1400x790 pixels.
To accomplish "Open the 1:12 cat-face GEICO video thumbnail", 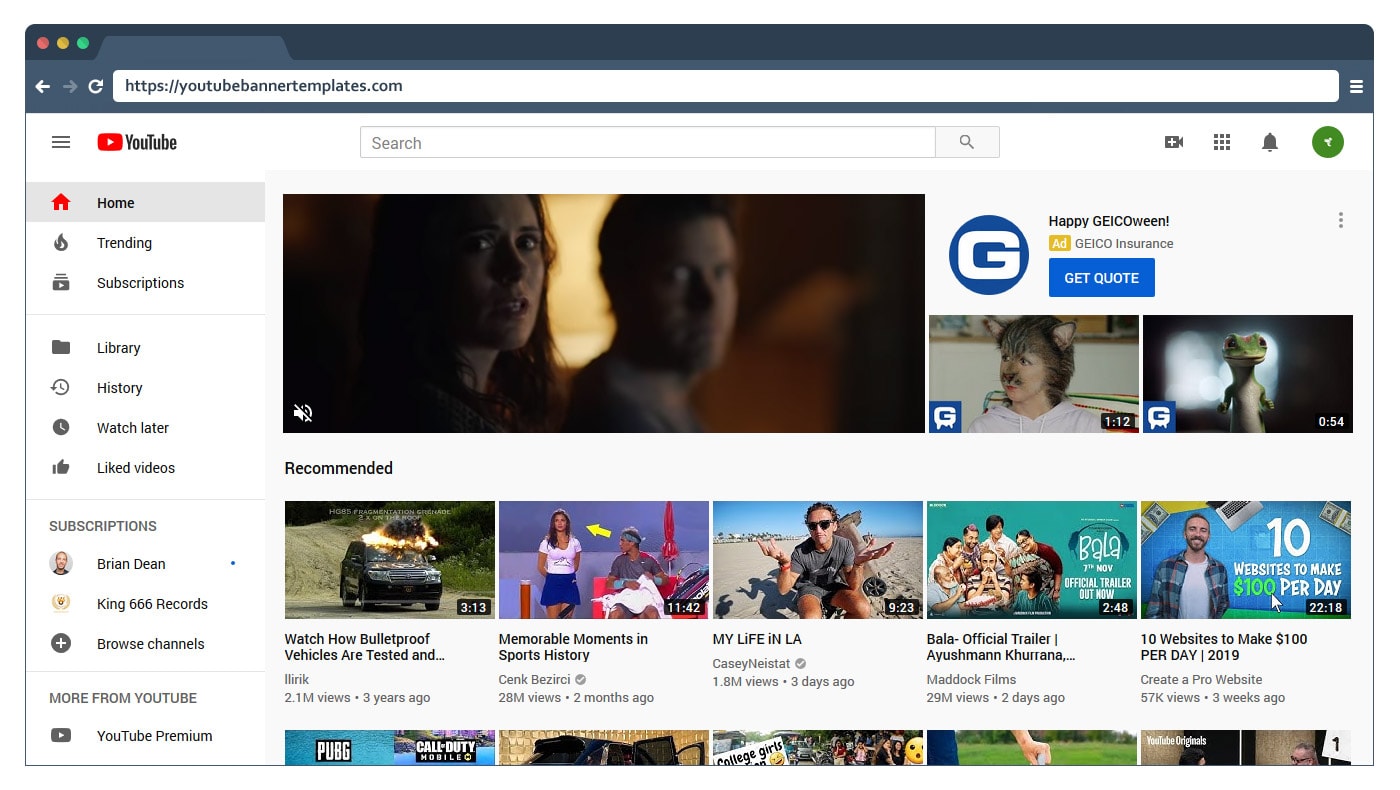I will pos(1034,374).
